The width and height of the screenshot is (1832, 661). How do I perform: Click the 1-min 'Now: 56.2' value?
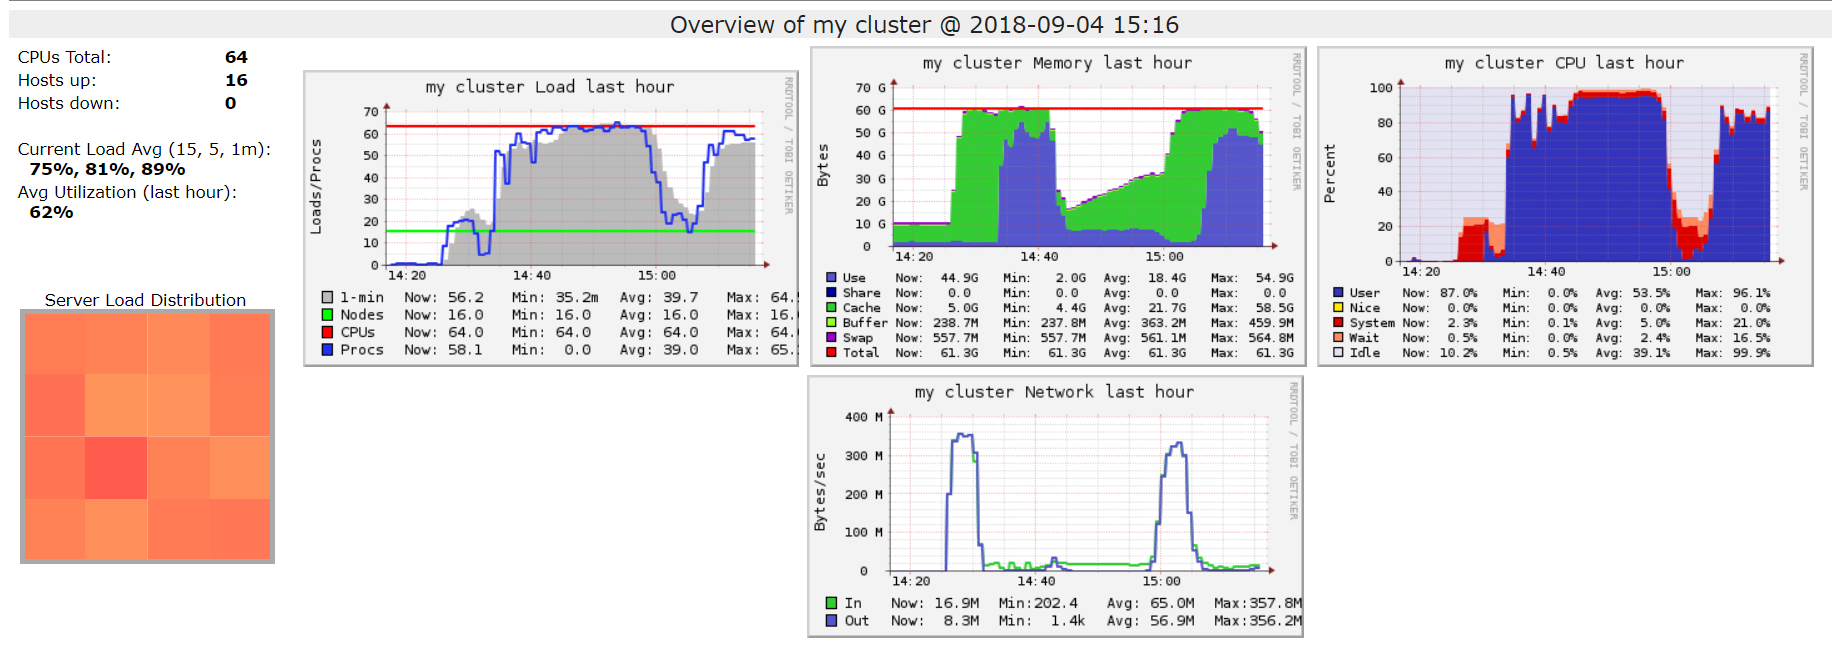point(444,297)
